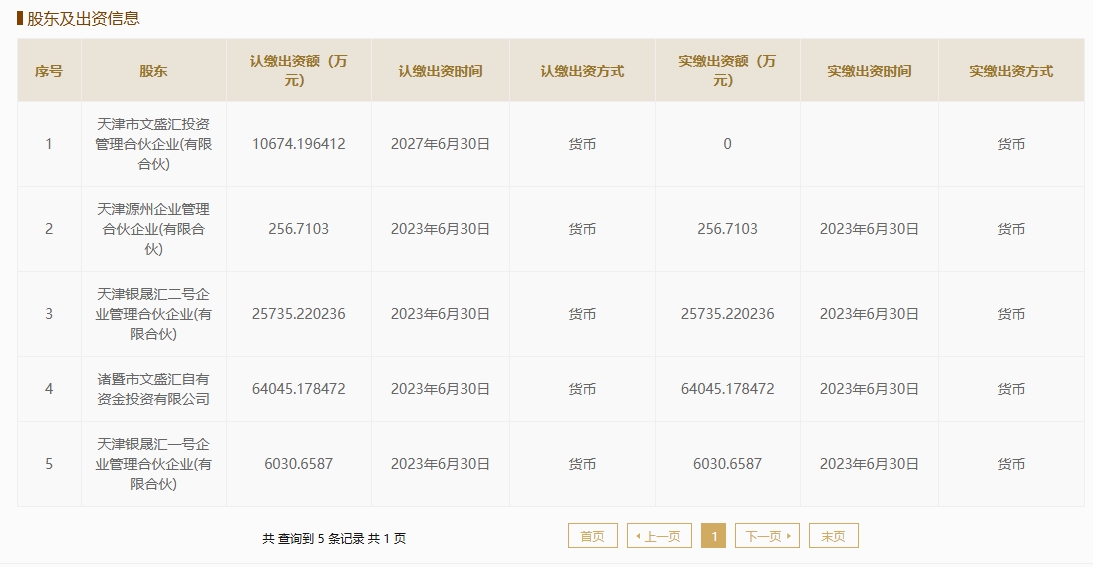Click the 共查询到 5 条记录 共 1 页 summary
Viewport: 1093px width, 567px height.
pos(334,538)
